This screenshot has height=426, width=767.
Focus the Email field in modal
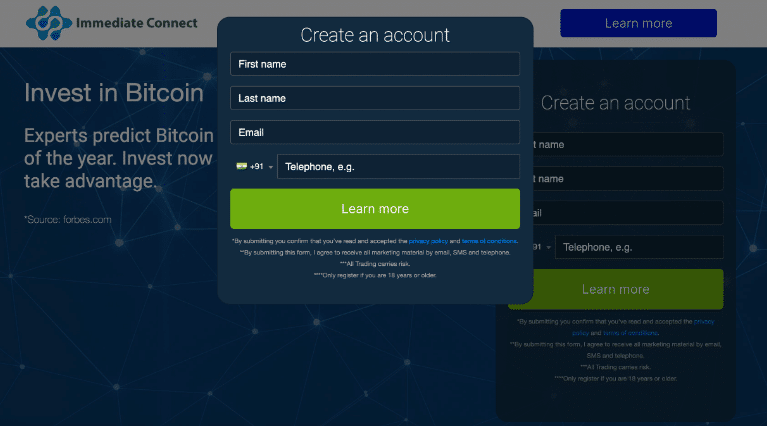[375, 133]
